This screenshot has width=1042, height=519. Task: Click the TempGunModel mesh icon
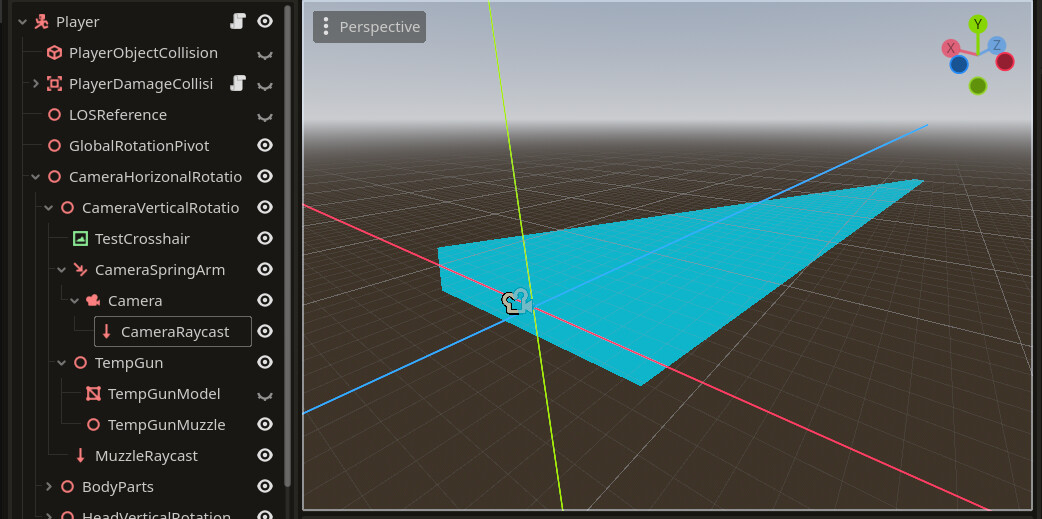click(x=93, y=394)
